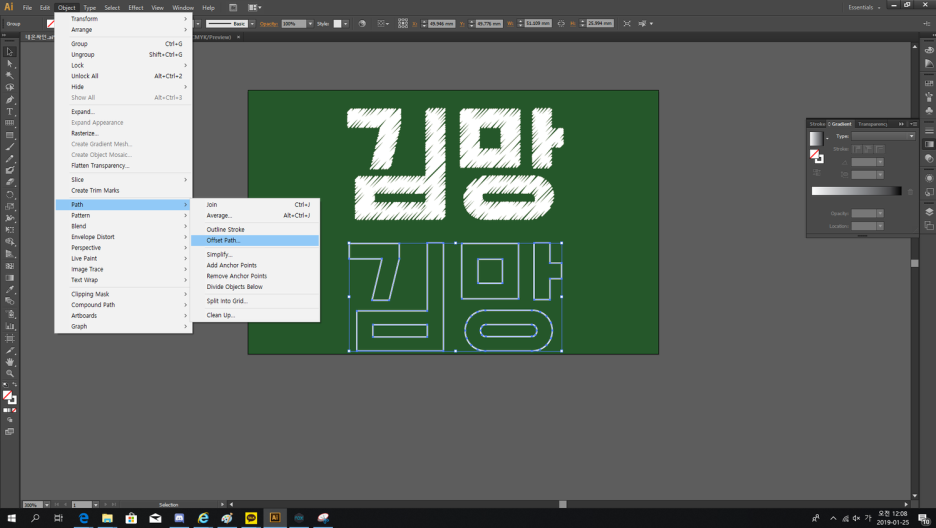
Task: Activate the Zoom tool
Action: point(10,374)
